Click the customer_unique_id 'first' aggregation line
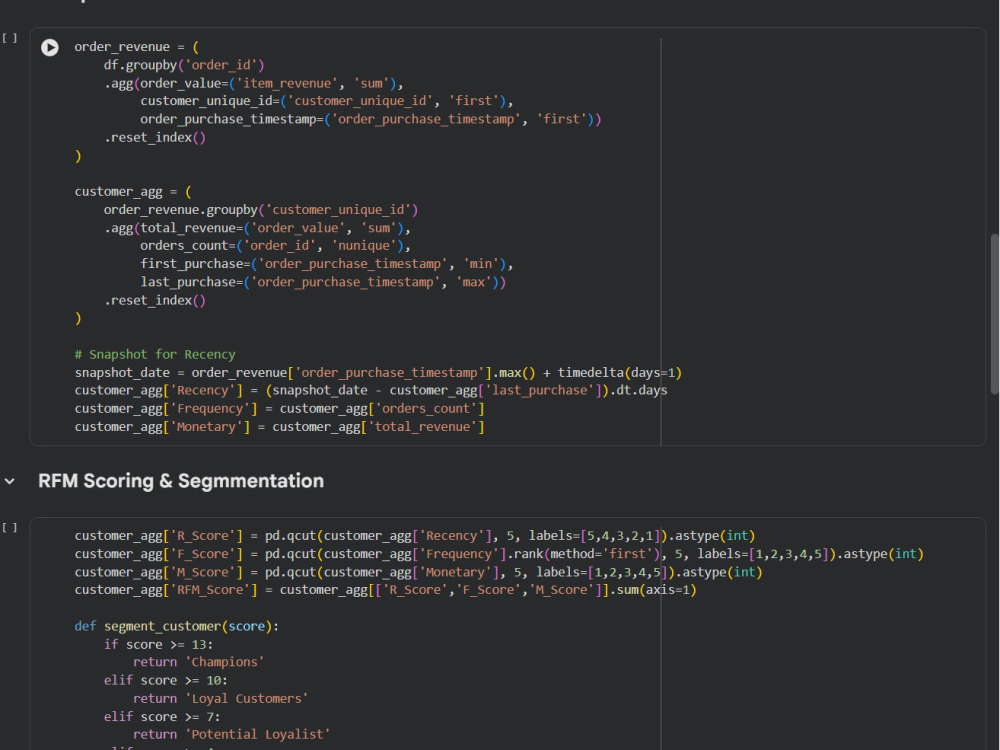Screen dimensions: 1000x750 pos(327,101)
